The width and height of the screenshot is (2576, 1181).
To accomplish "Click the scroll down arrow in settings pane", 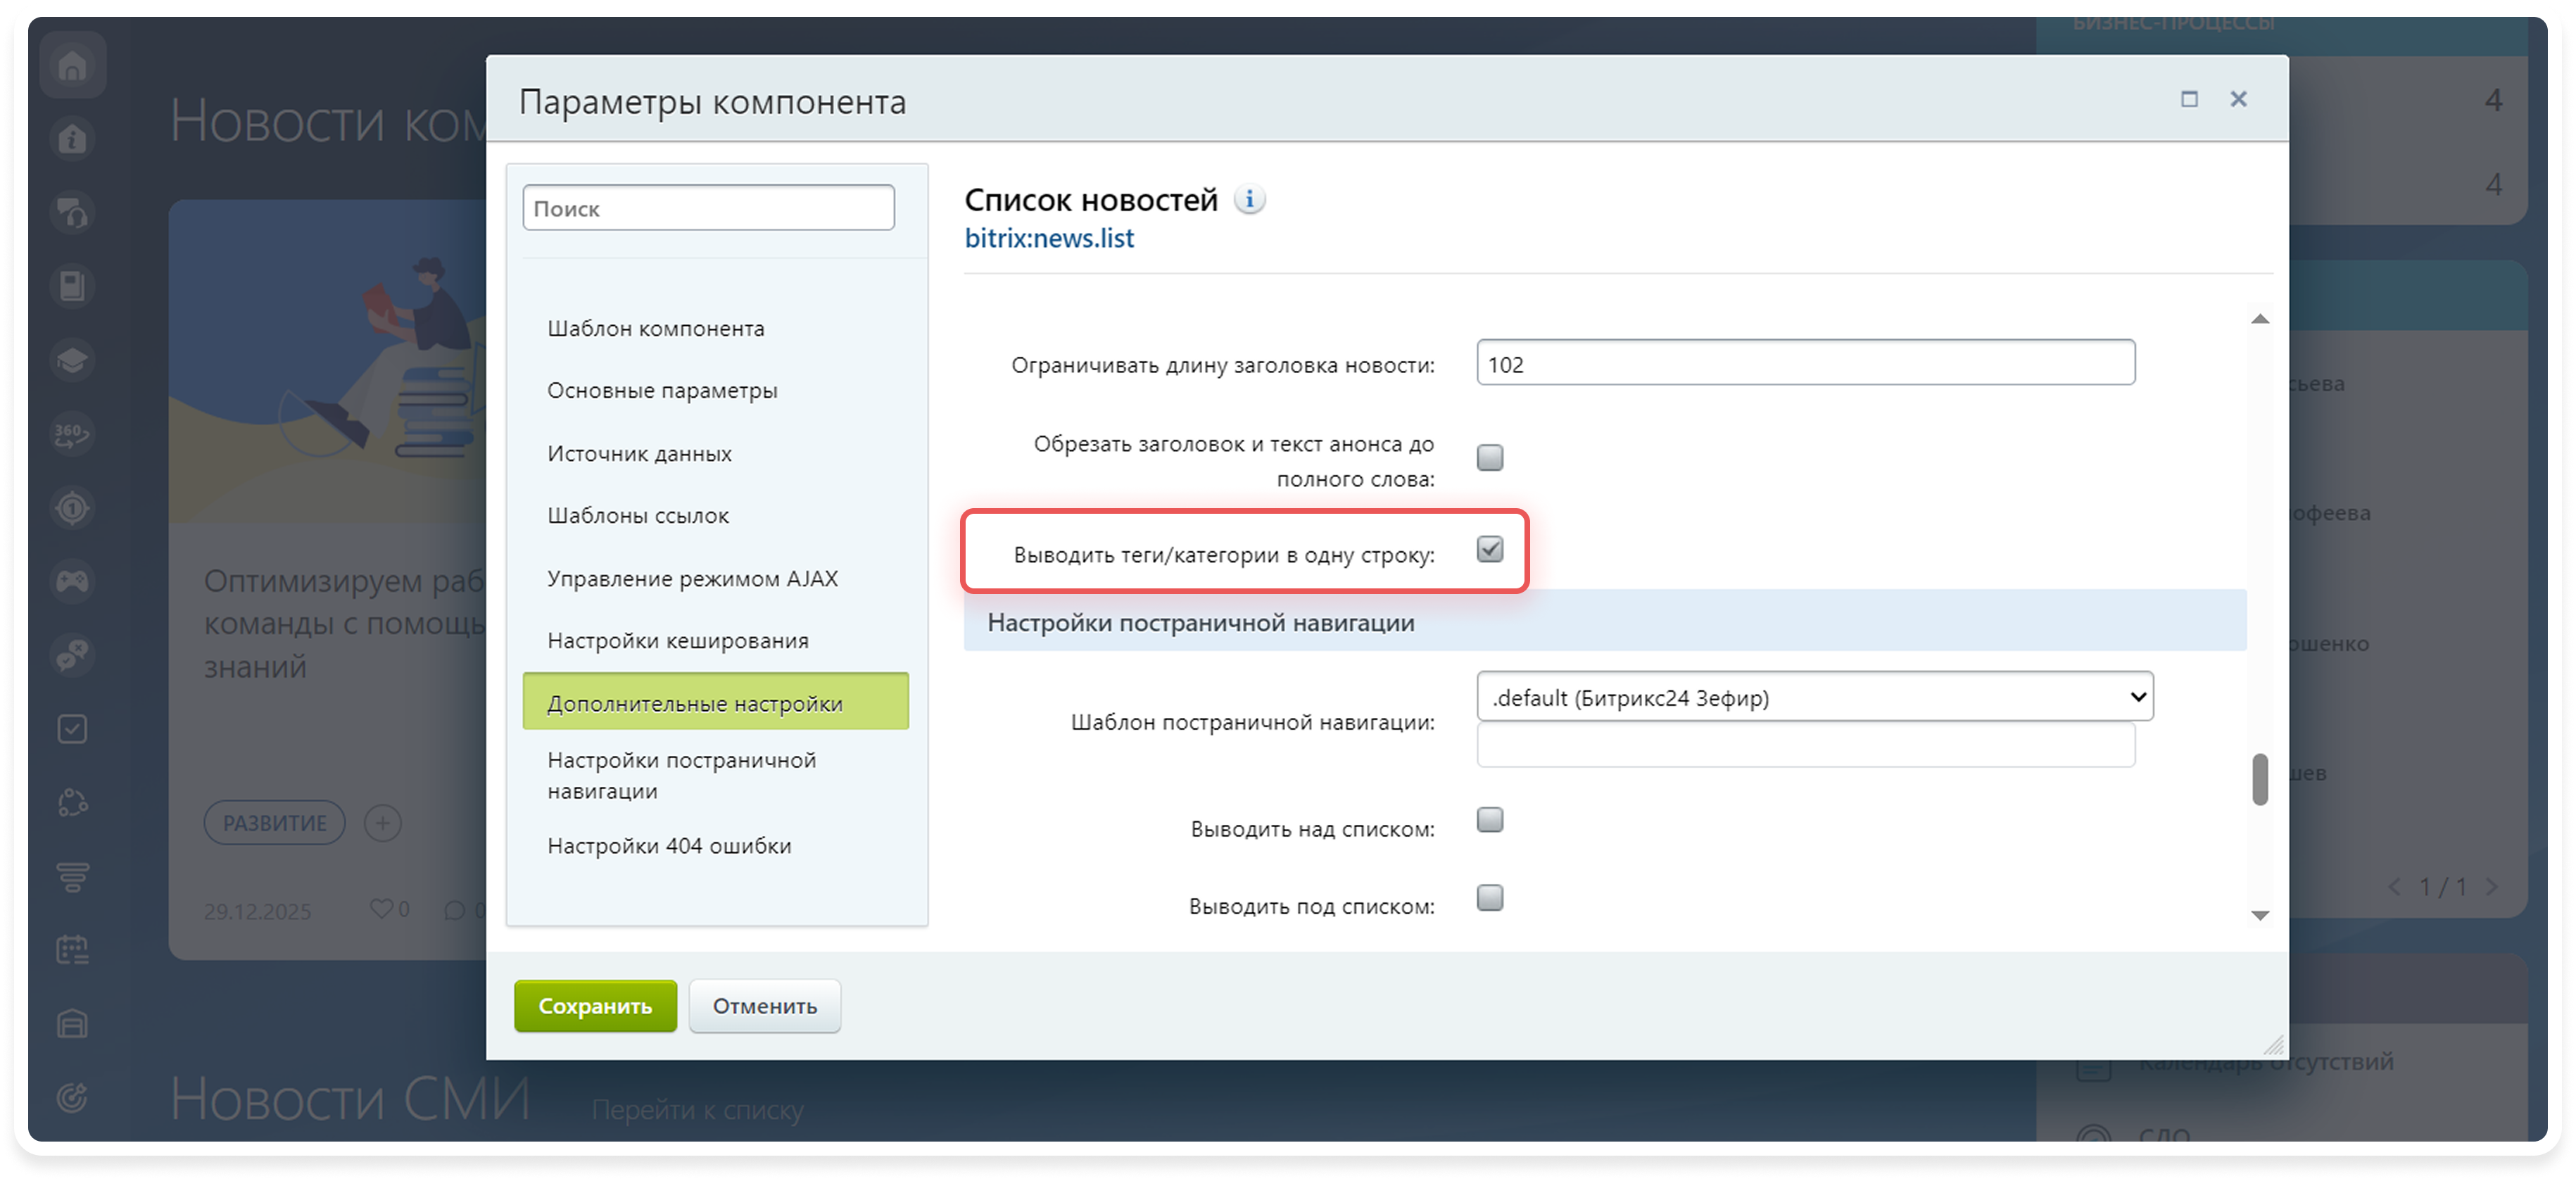I will click(2260, 915).
